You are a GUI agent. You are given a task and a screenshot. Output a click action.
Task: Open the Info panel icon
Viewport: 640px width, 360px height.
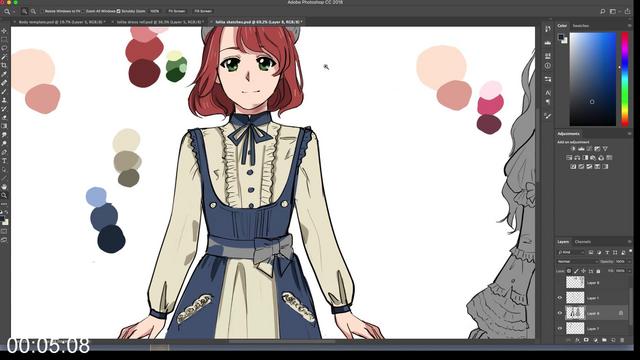[548, 65]
